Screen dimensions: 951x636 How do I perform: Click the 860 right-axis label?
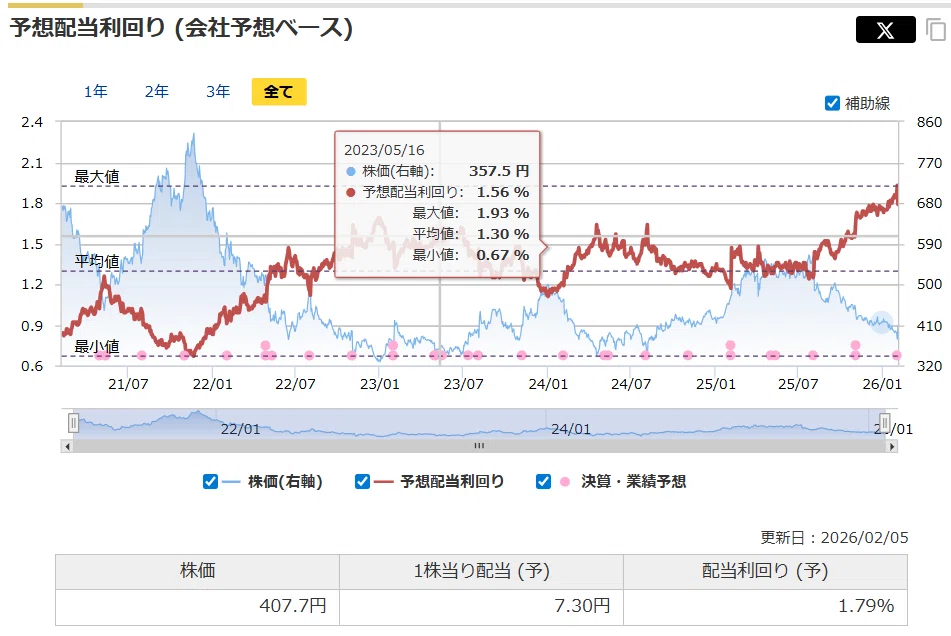coord(929,122)
